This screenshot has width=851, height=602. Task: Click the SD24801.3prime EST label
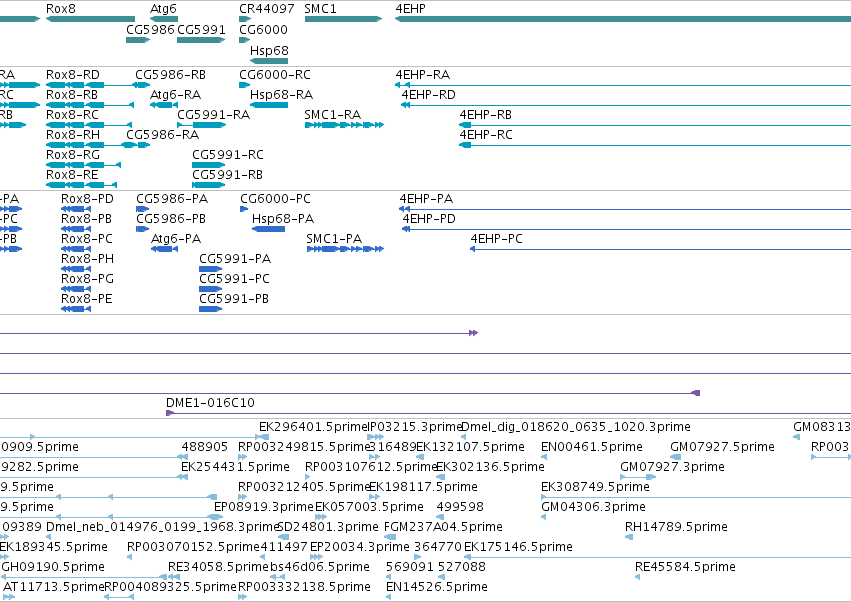328,527
